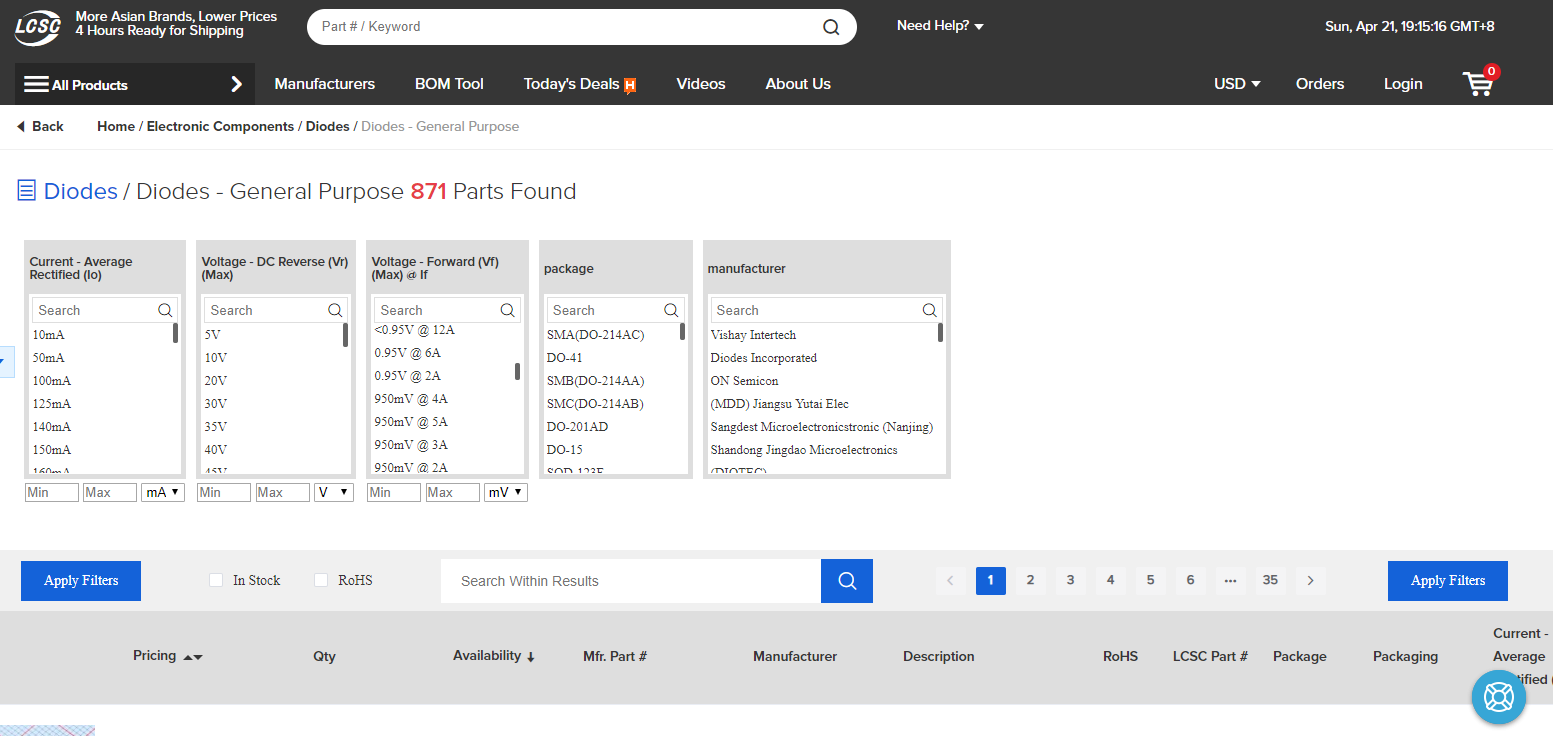Select DO-41 in package filter
The image size is (1553, 736).
click(x=565, y=358)
